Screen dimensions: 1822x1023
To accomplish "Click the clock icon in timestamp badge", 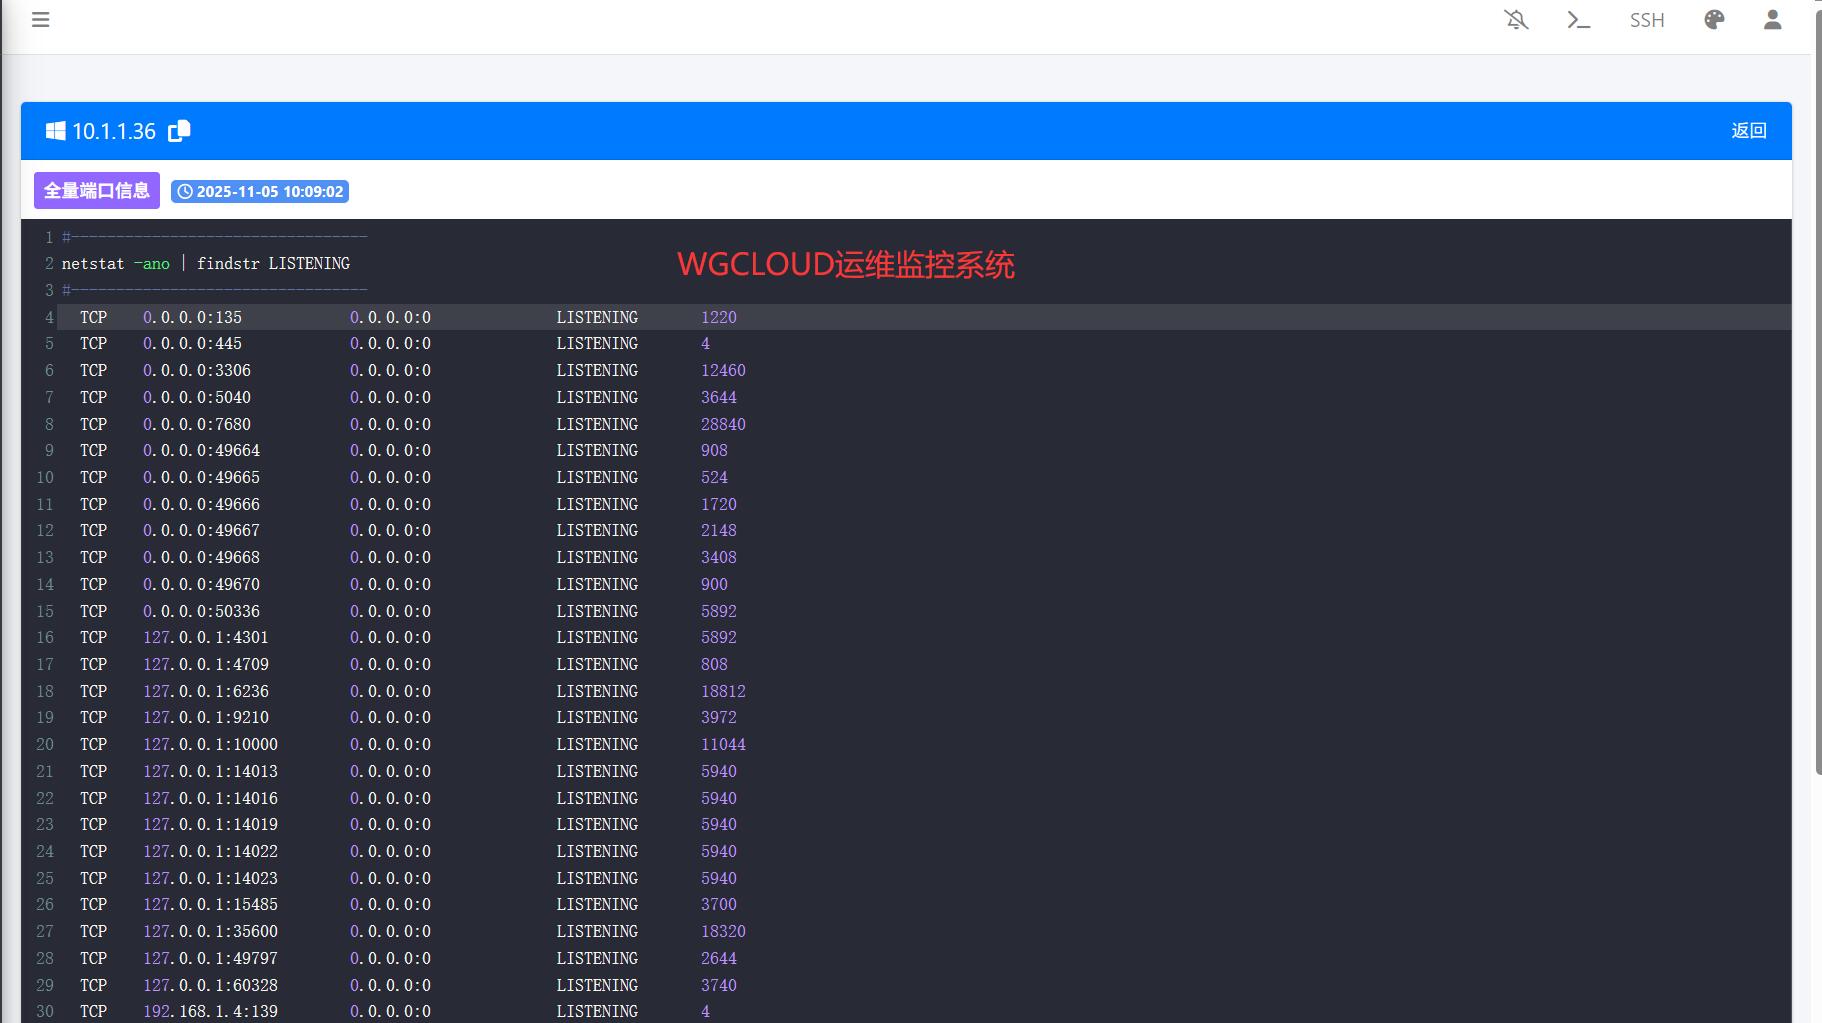I will tap(185, 192).
